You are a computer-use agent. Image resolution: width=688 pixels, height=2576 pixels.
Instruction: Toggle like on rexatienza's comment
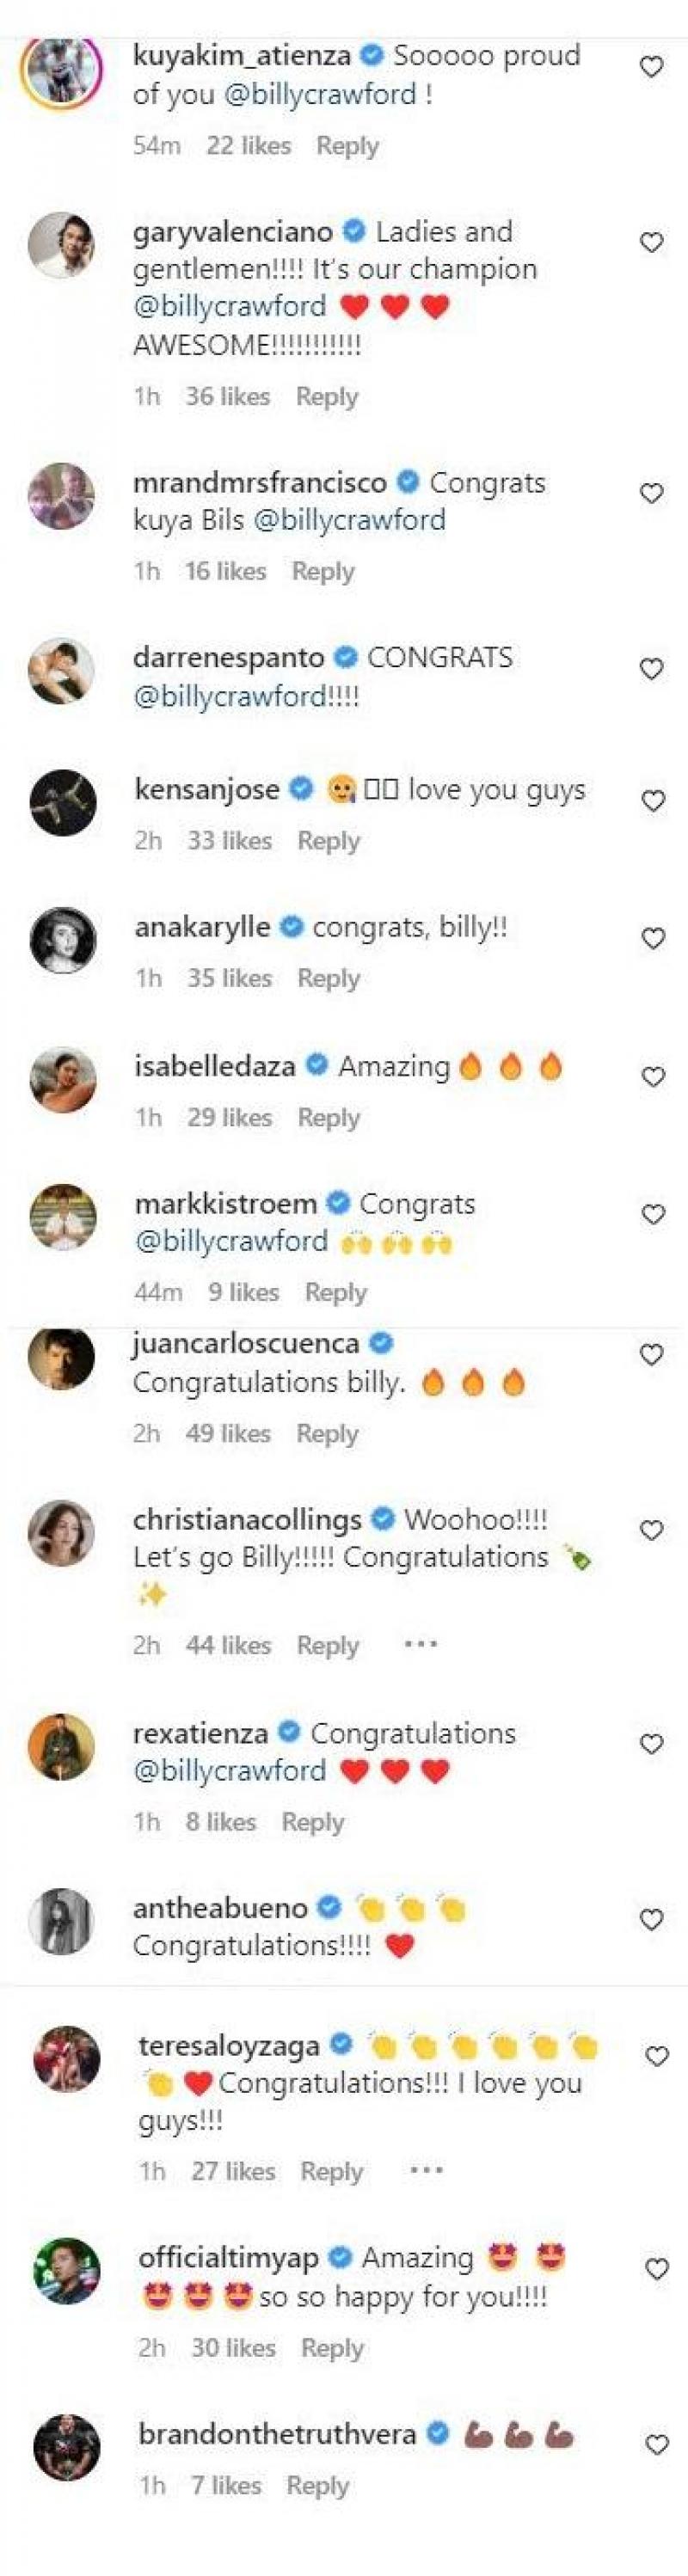pyautogui.click(x=652, y=1744)
